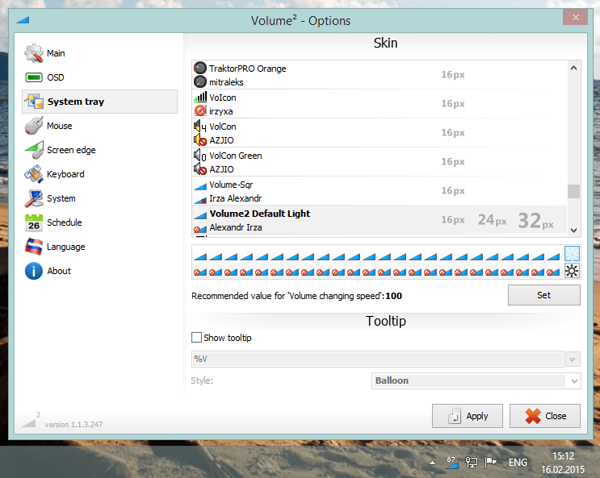Close the Volume2 Options window
This screenshot has width=600, height=478.
[x=575, y=17]
